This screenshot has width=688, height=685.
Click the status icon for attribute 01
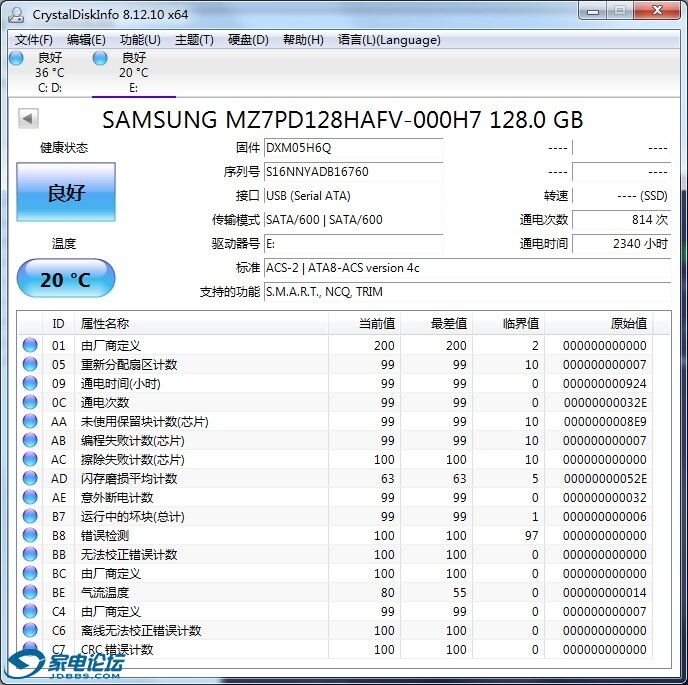30,345
